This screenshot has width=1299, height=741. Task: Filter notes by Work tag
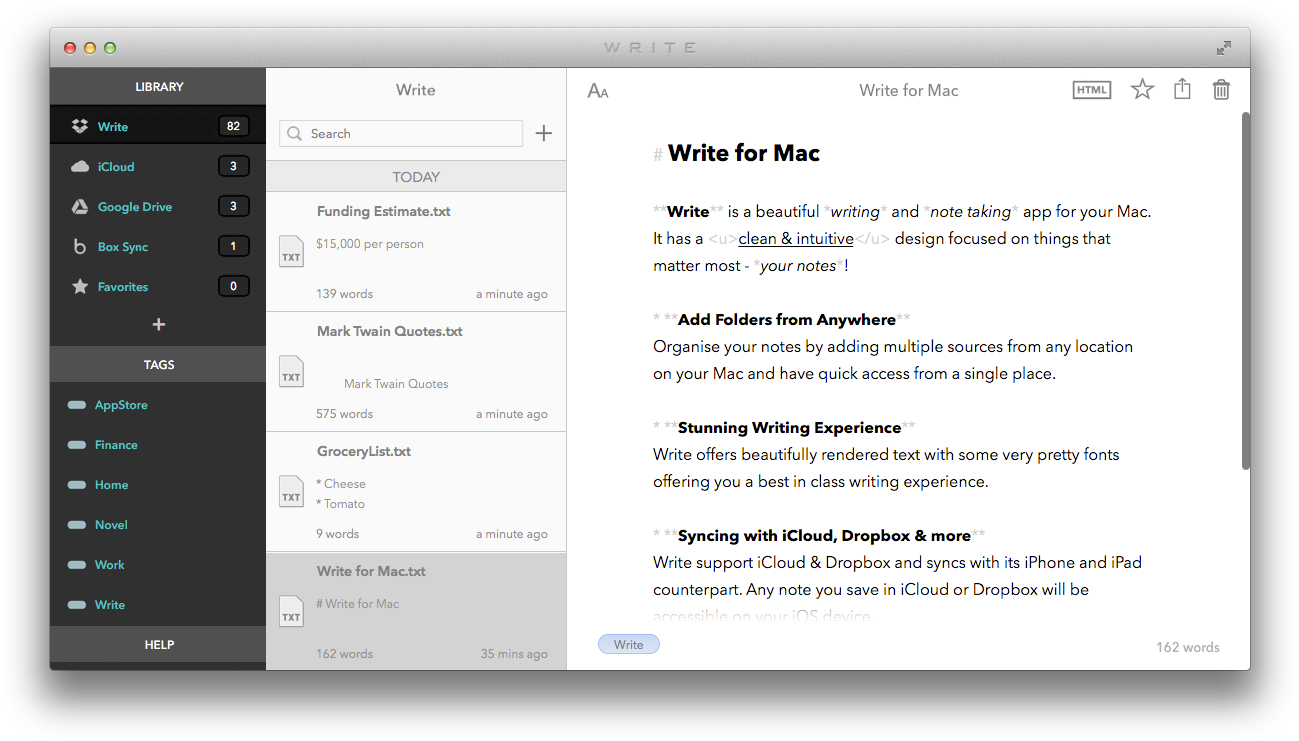point(158,565)
